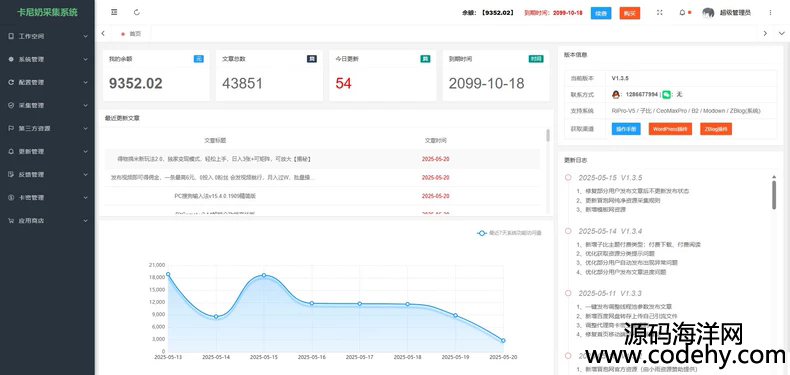Click the ZBlog插件 button
Image resolution: width=790 pixels, height=375 pixels.
(716, 129)
